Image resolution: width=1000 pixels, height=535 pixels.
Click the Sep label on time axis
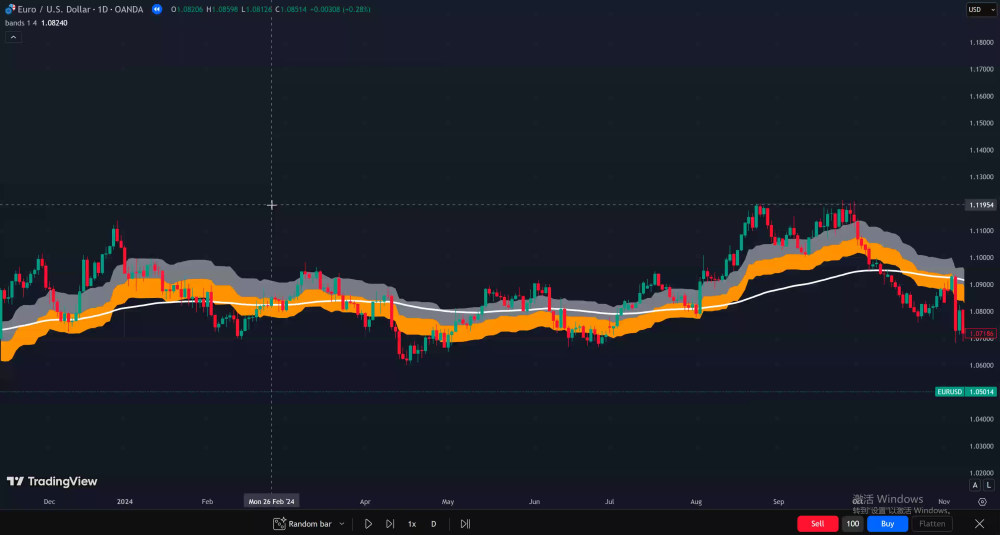click(779, 502)
